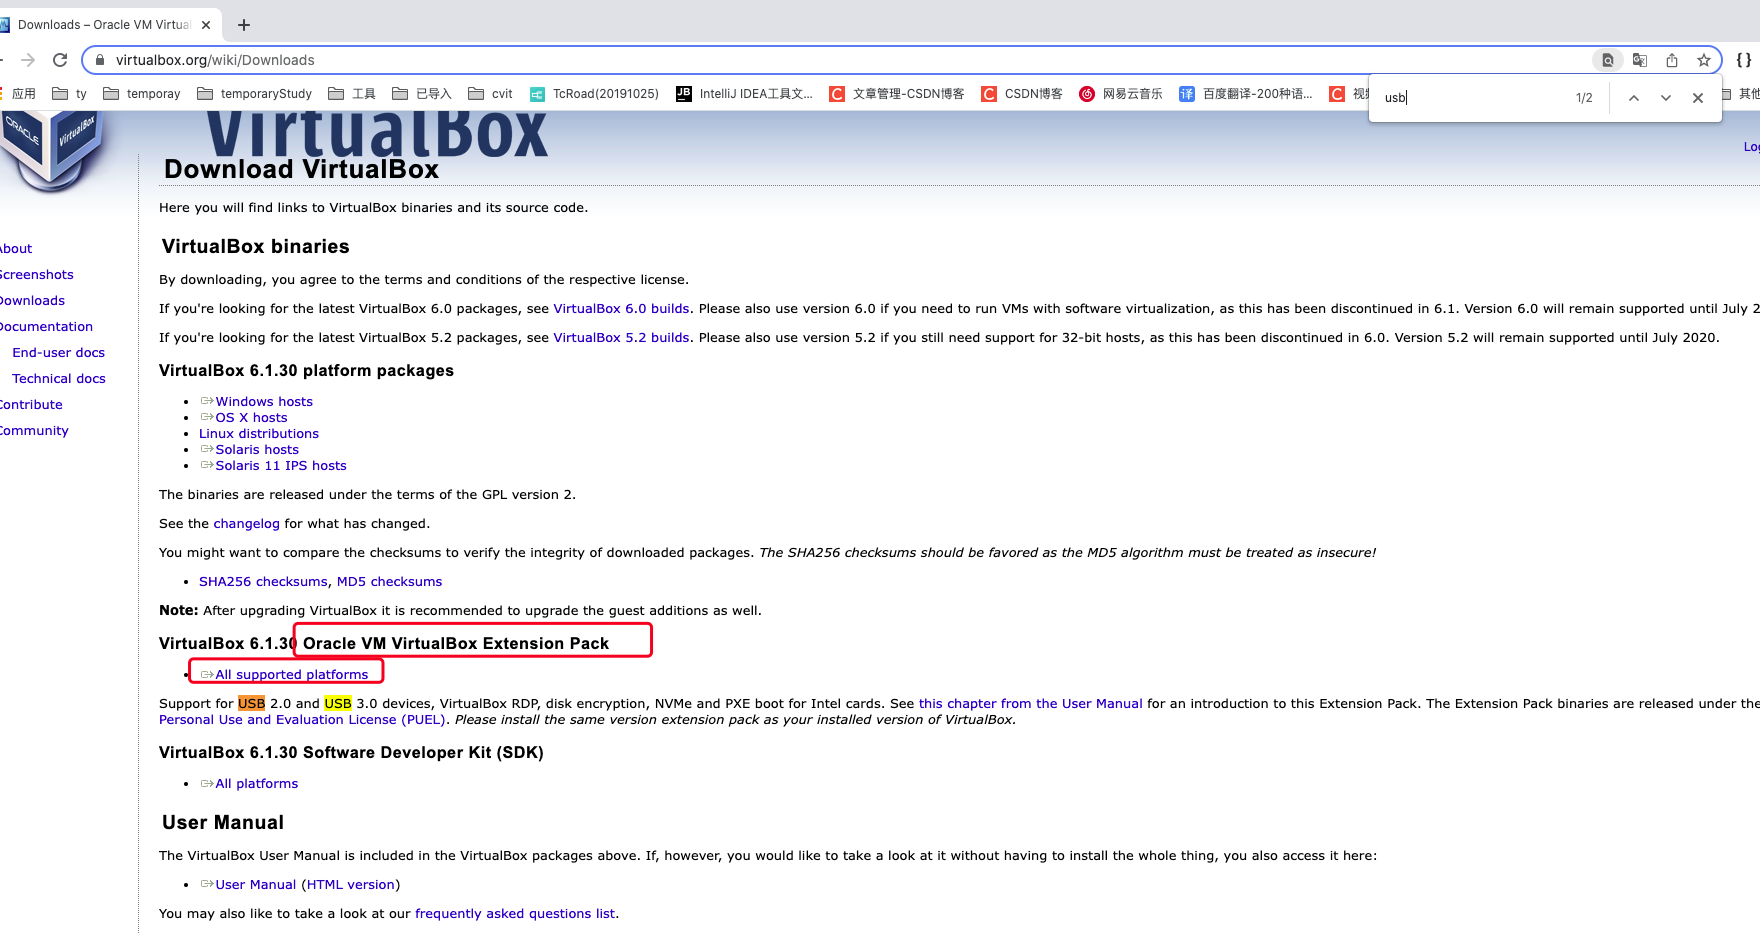Open the Documentation sidebar link

click(46, 327)
